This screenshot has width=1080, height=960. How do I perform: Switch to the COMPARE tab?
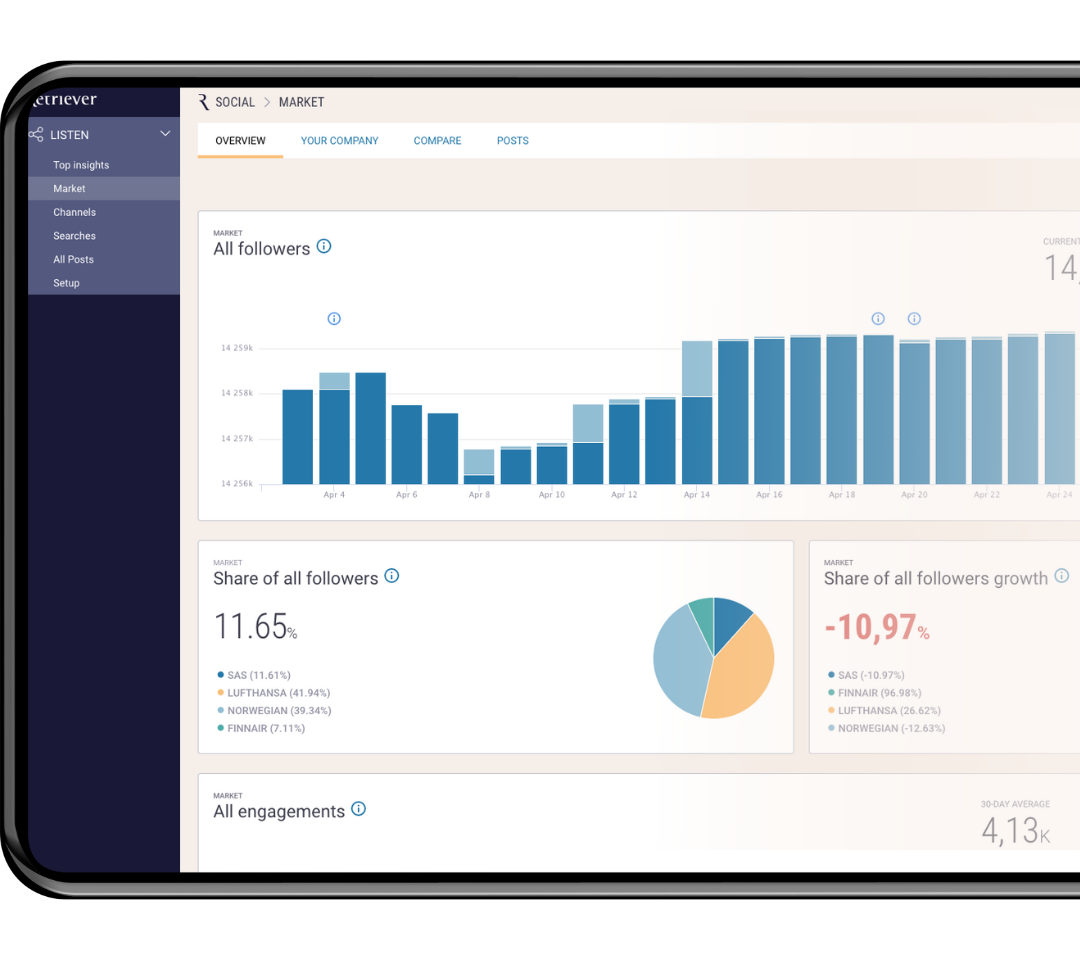[x=437, y=140]
